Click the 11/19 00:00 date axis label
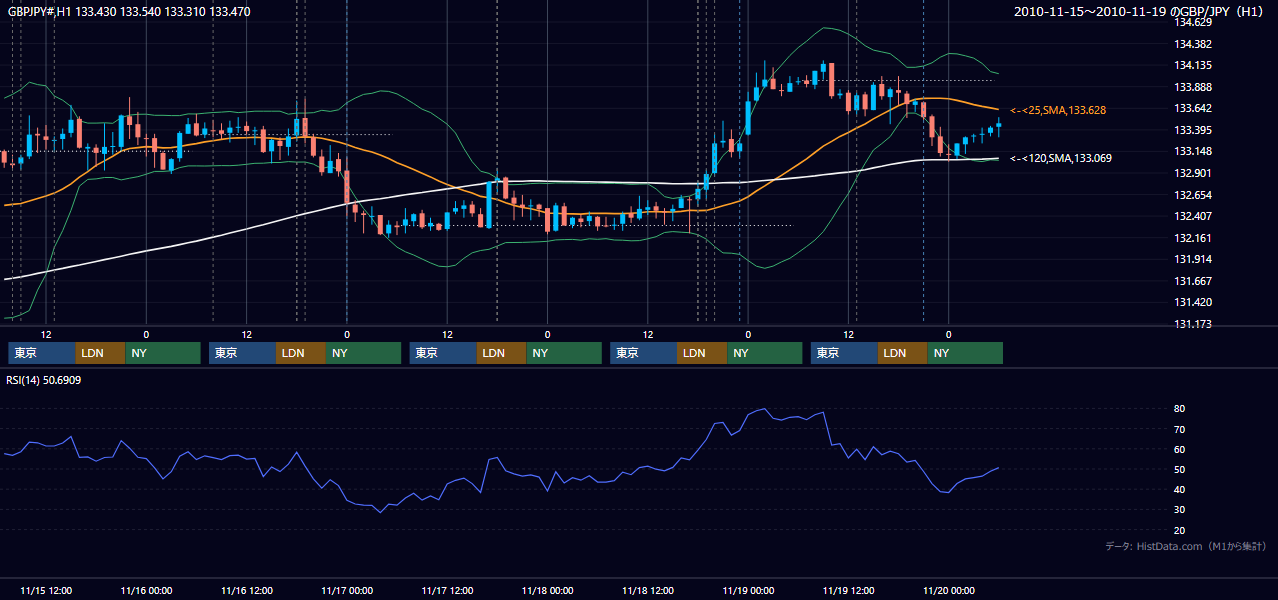Image resolution: width=1278 pixels, height=600 pixels. [748, 590]
